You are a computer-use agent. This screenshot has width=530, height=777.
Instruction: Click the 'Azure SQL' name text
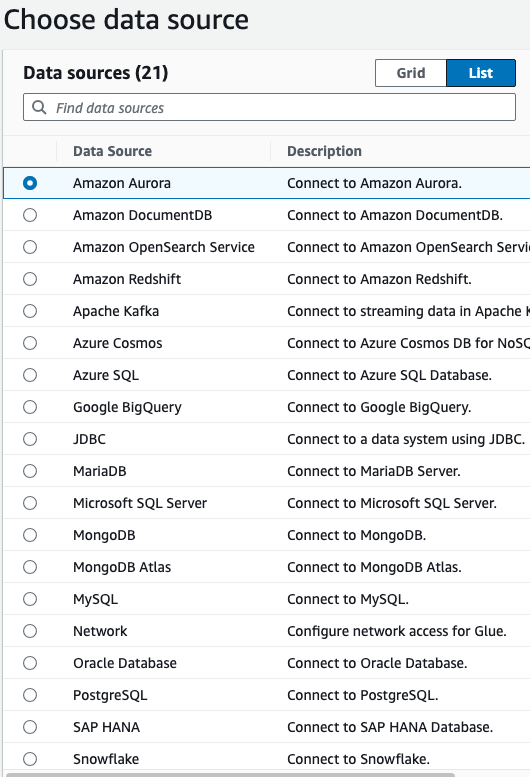[x=106, y=375]
